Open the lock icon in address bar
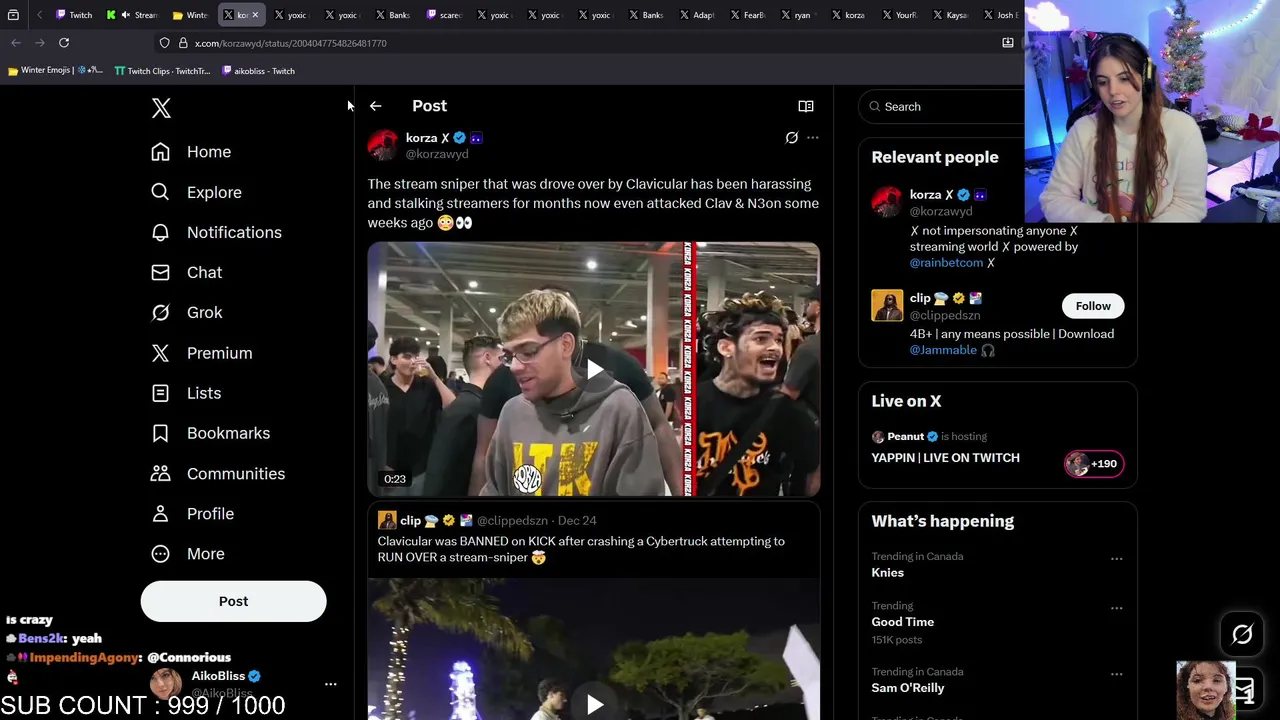The height and width of the screenshot is (720, 1280). pos(183,43)
